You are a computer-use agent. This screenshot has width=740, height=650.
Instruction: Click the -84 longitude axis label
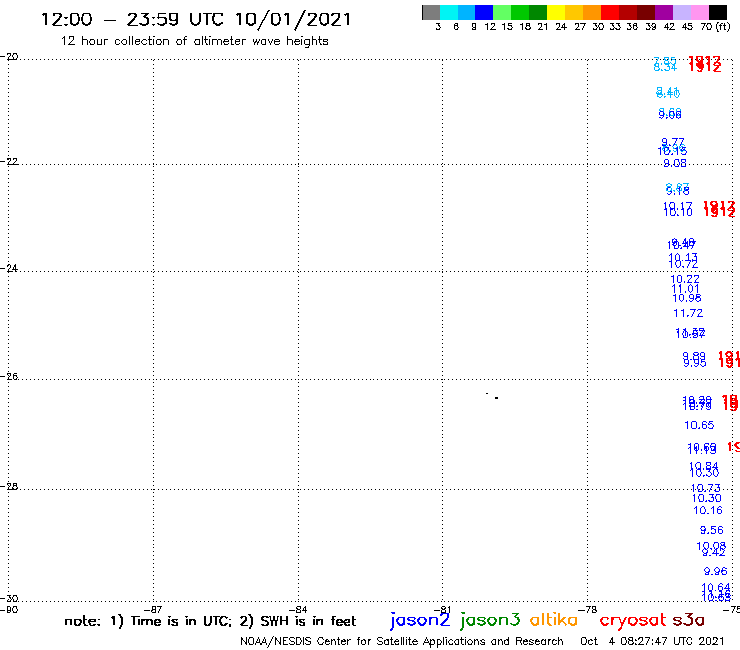[x=298, y=609]
